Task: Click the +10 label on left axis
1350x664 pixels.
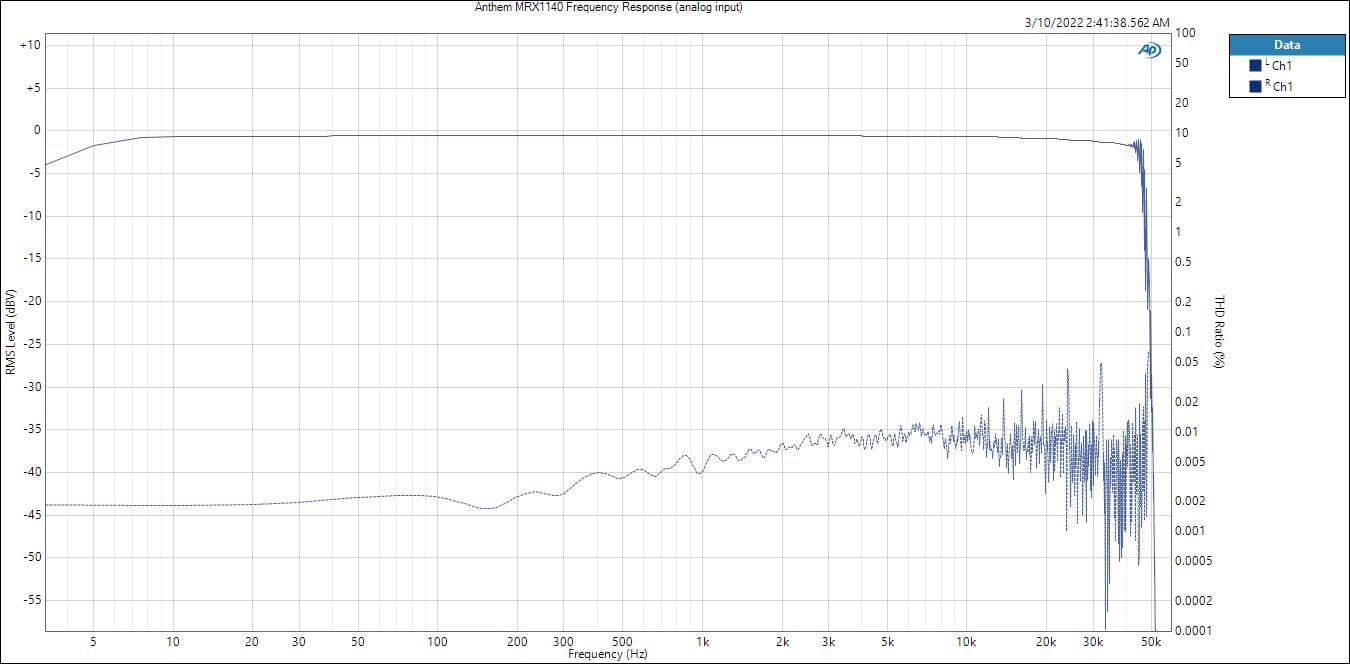Action: coord(29,45)
